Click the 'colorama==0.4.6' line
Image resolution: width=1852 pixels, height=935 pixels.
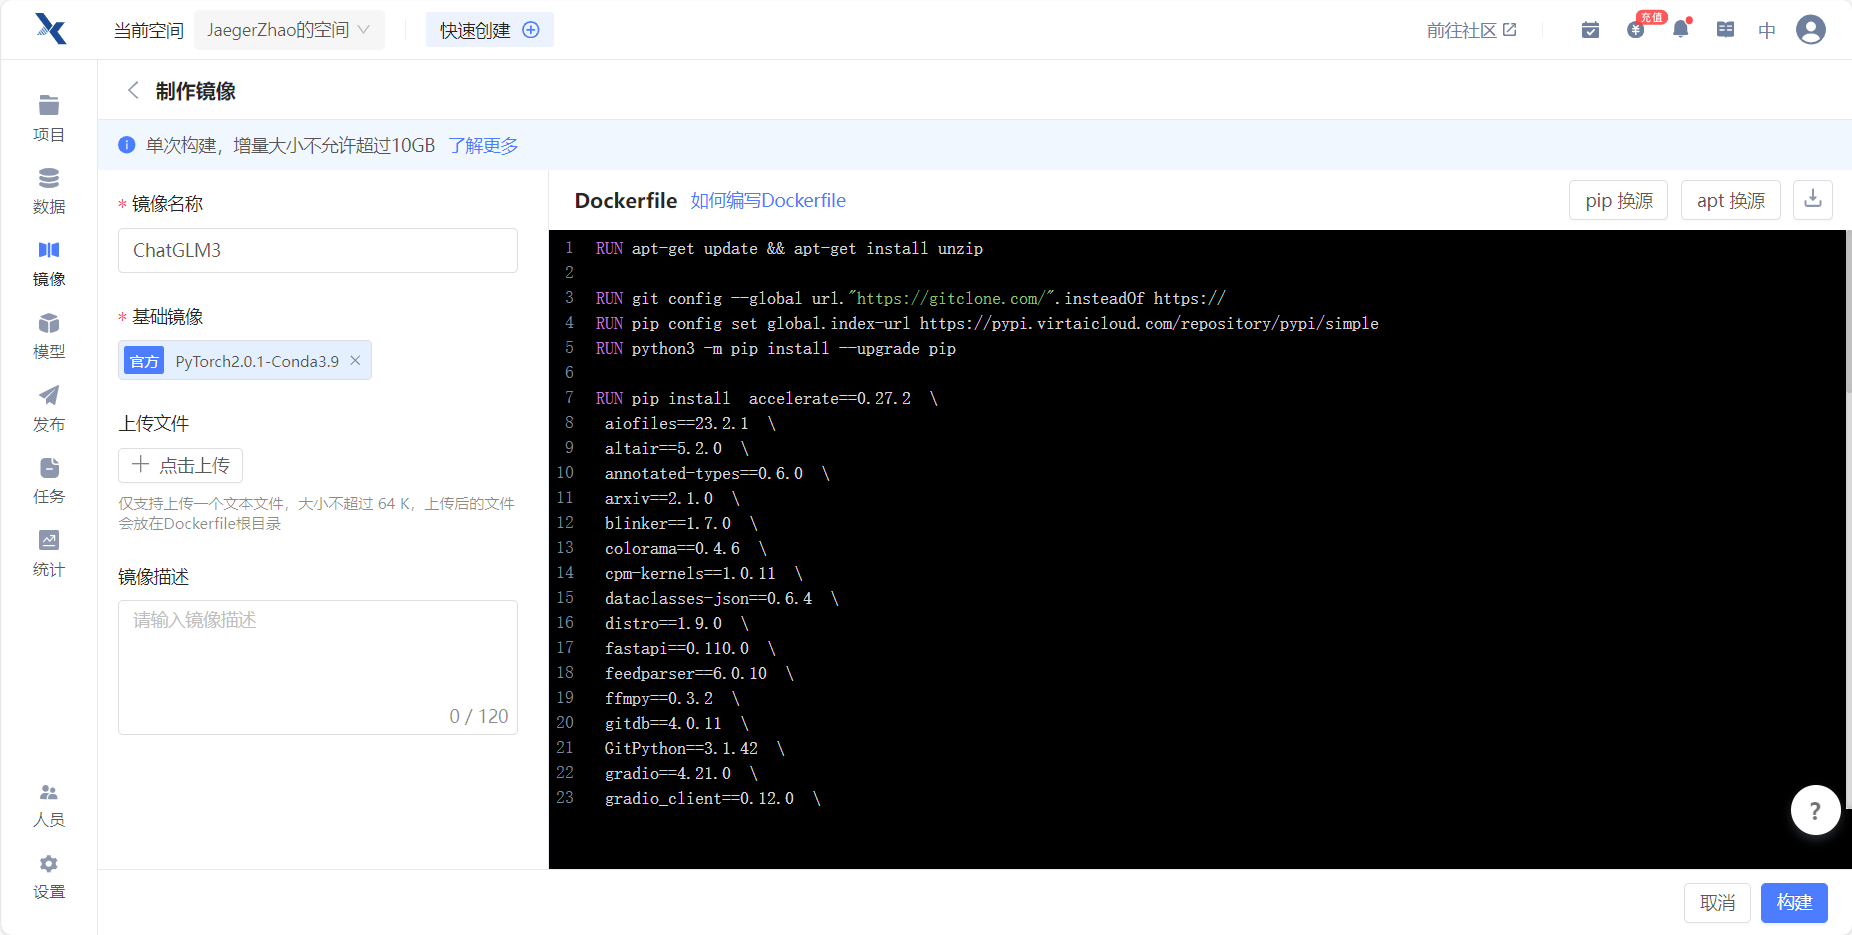click(685, 548)
